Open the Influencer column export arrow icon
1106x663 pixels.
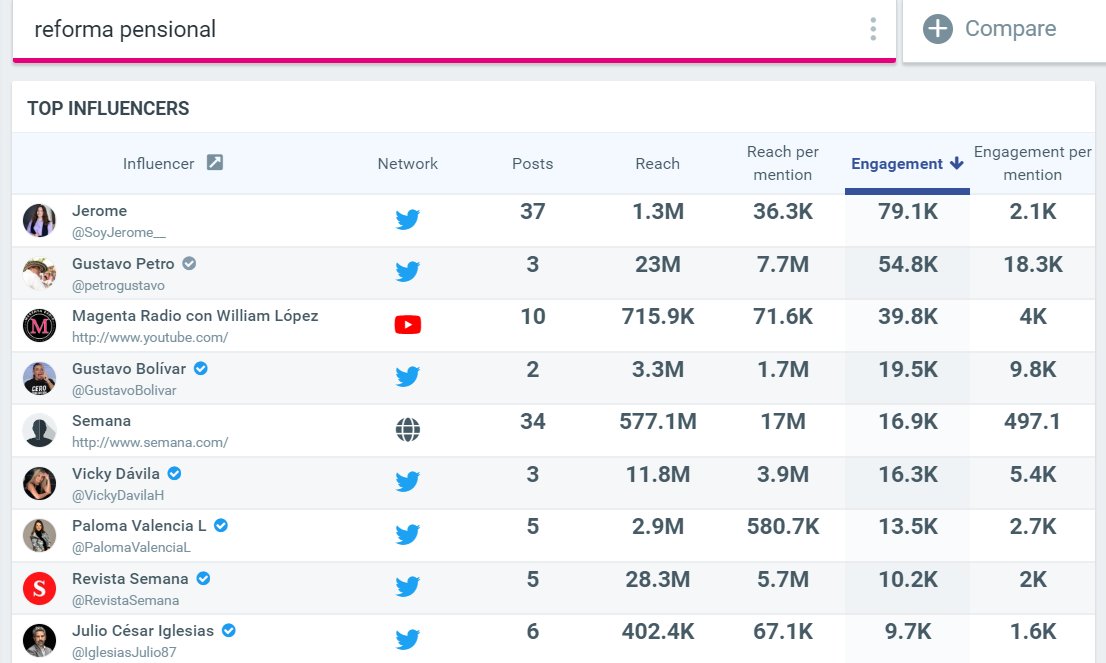click(x=214, y=163)
